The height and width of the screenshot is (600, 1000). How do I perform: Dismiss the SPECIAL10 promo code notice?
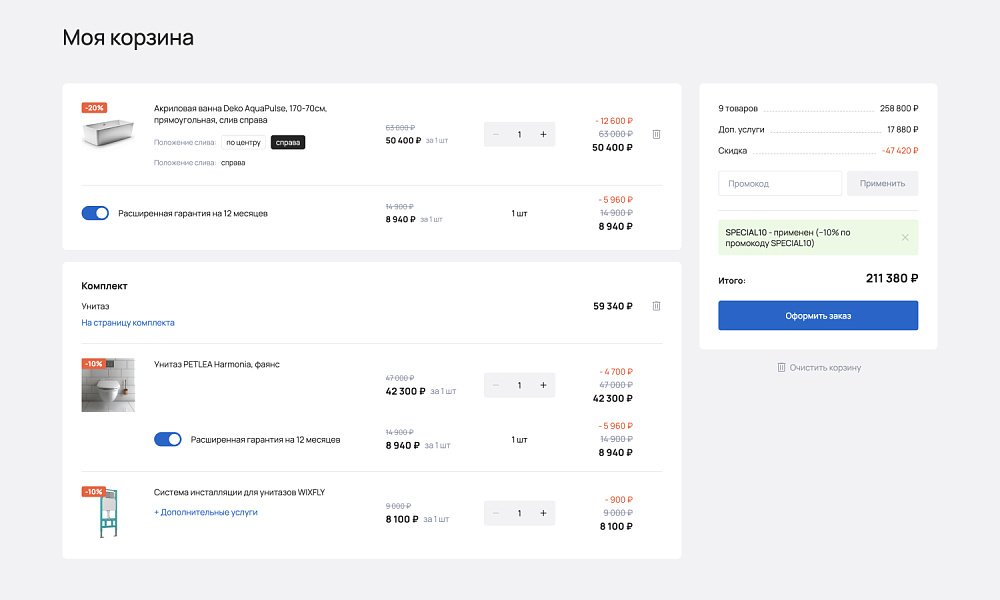pyautogui.click(x=905, y=238)
